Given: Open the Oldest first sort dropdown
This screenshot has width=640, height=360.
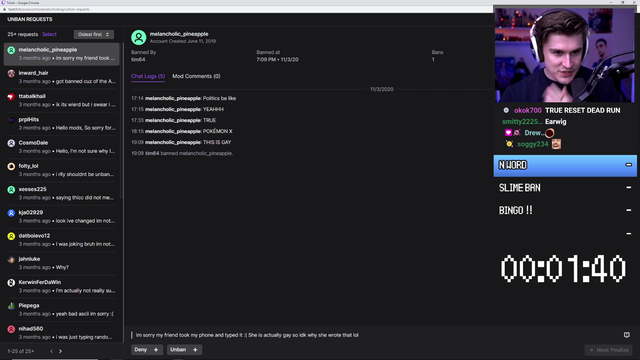Looking at the screenshot, I should pyautogui.click(x=93, y=34).
